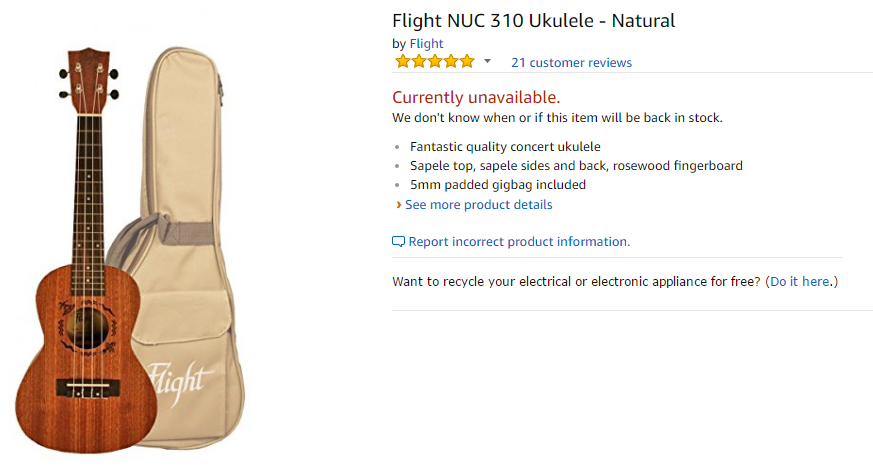Open the 21 customer reviews link
Screen dimensions: 873x468
tap(571, 63)
